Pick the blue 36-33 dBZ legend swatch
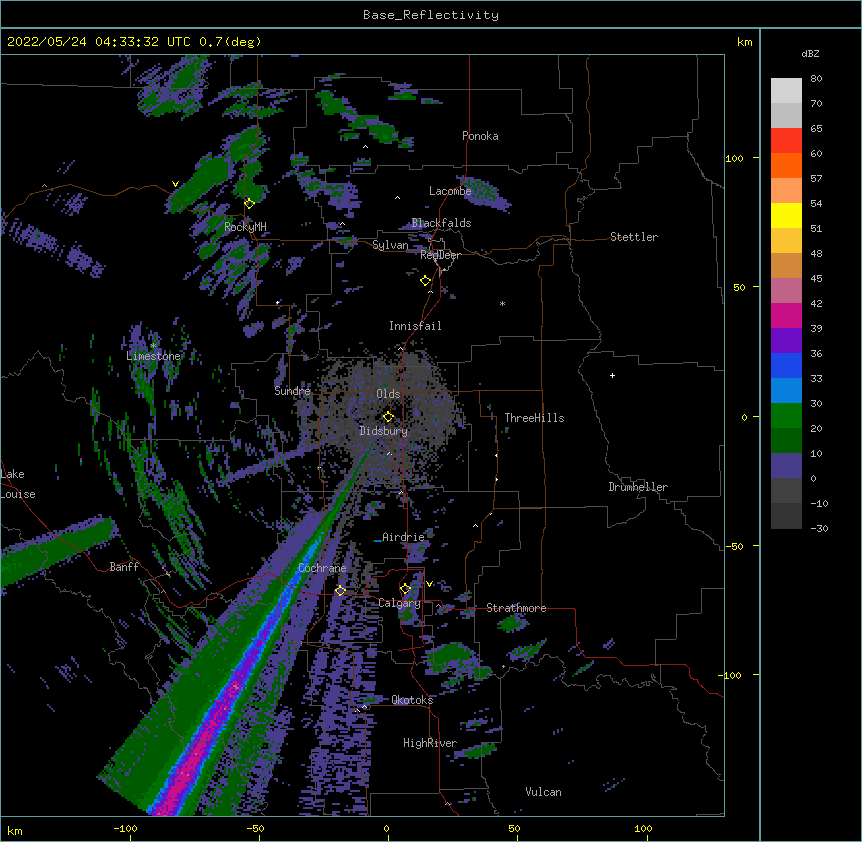This screenshot has height=842, width=862. click(x=786, y=365)
